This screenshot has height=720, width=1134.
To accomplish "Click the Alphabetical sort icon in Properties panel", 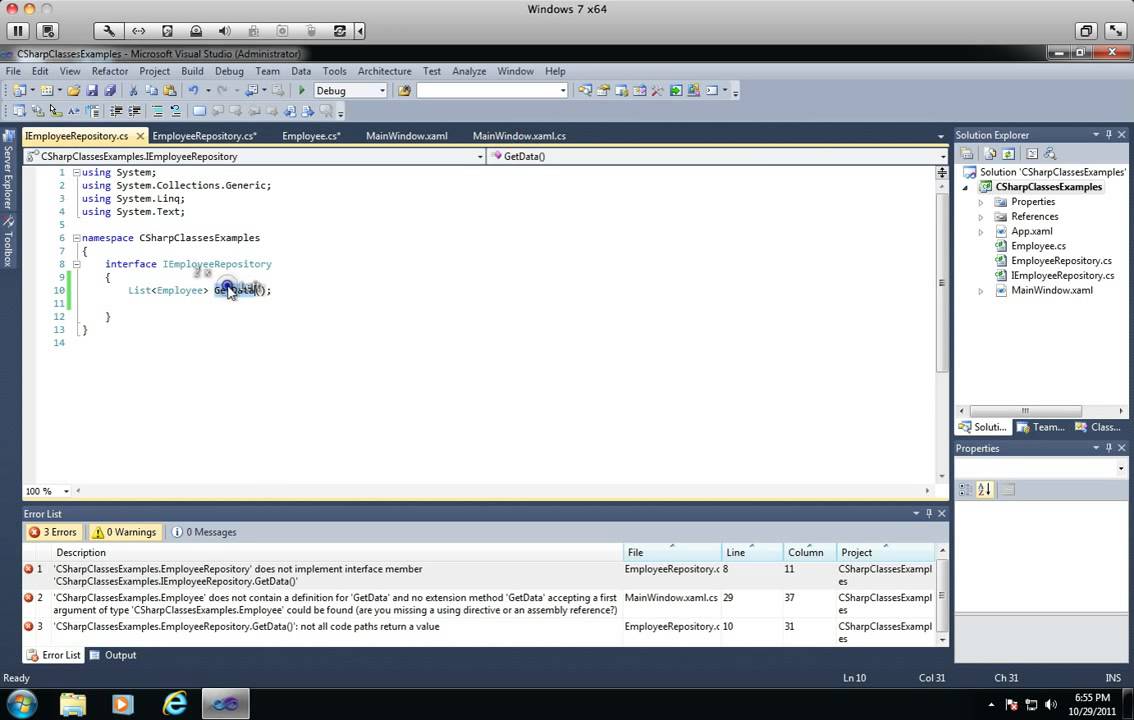I will (984, 489).
